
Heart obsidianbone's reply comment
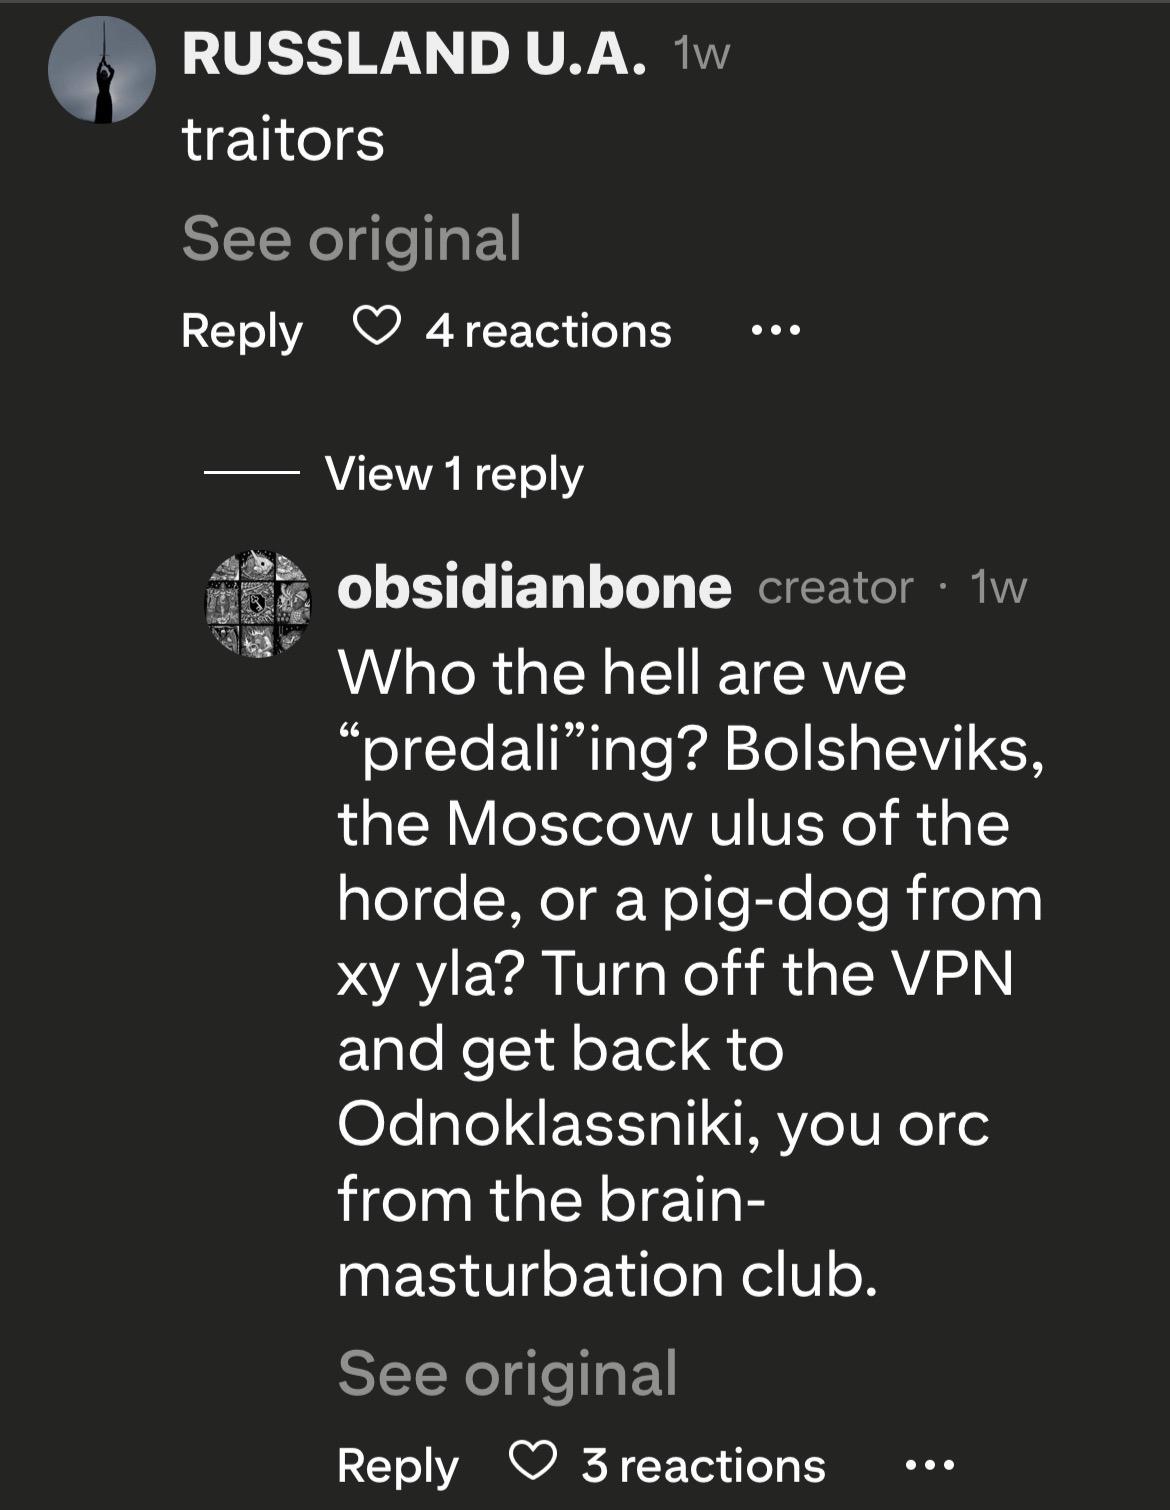(533, 1462)
